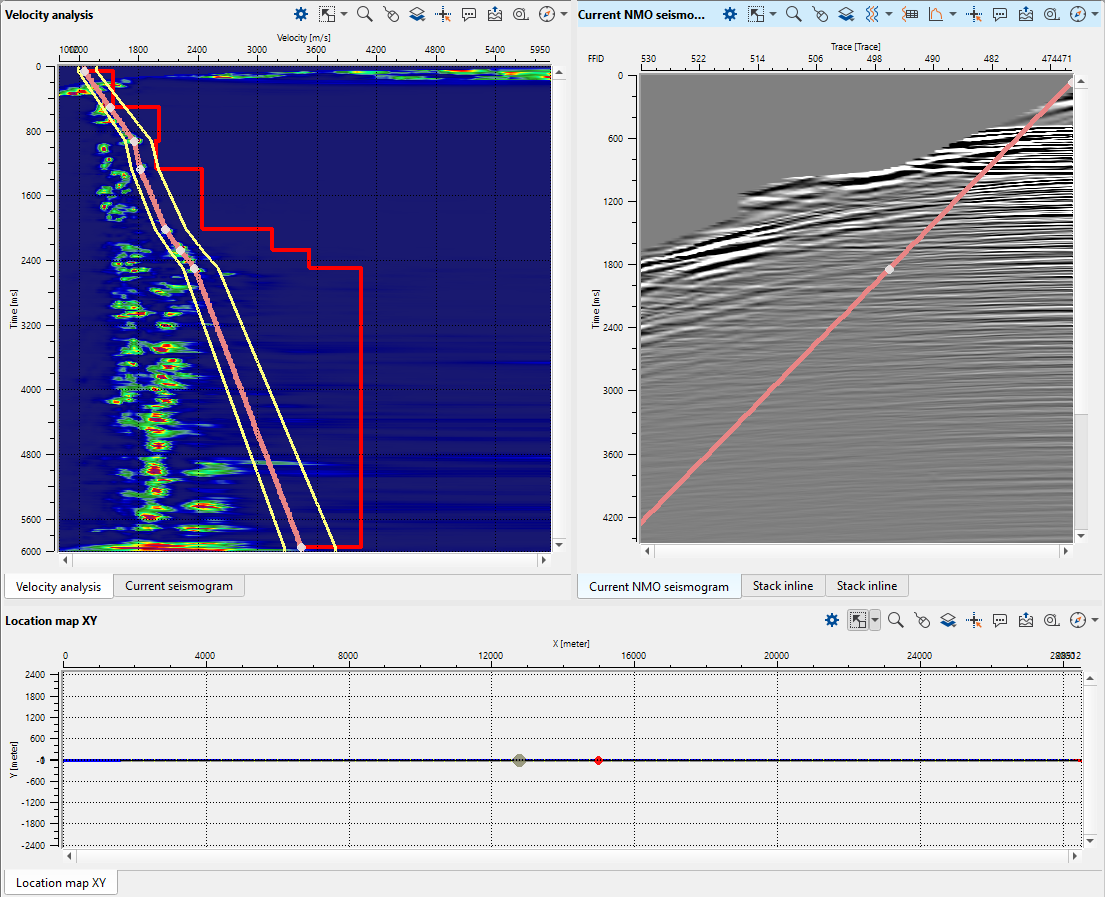Click tape measure icon in Velocity analysis toolbar
The height and width of the screenshot is (897, 1105).
coord(521,14)
